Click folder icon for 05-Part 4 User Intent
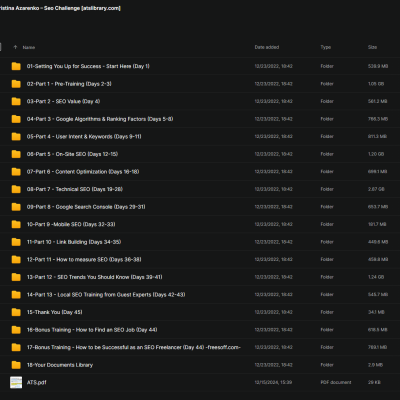 point(16,136)
